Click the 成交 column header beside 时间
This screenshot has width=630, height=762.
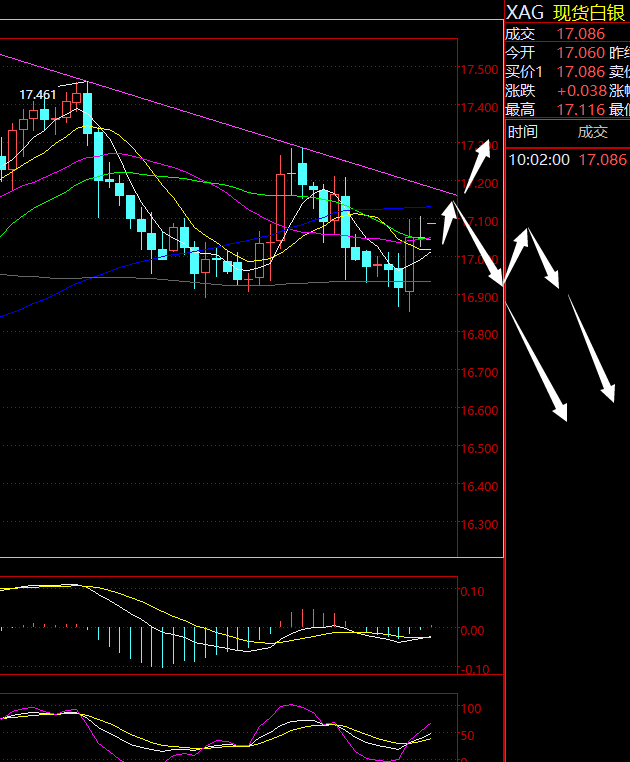pos(593,132)
